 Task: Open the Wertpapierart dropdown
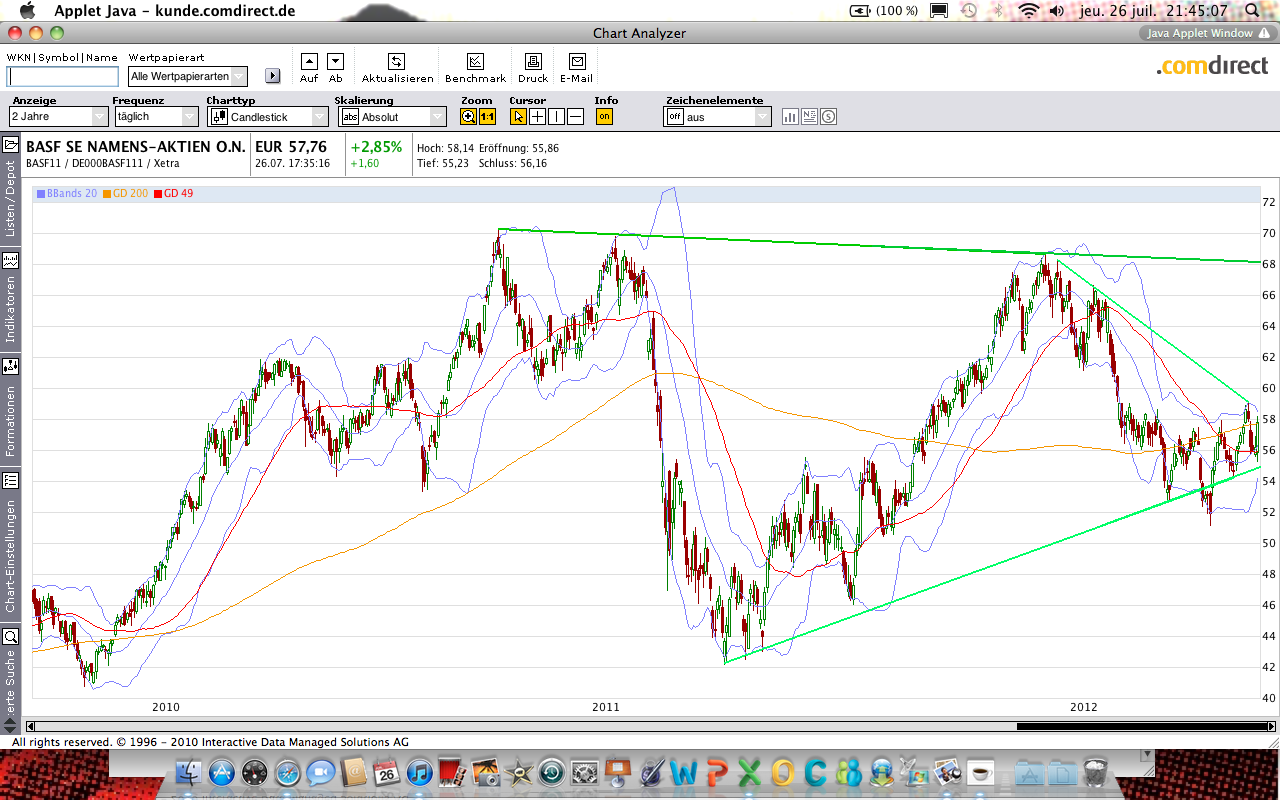[x=188, y=76]
